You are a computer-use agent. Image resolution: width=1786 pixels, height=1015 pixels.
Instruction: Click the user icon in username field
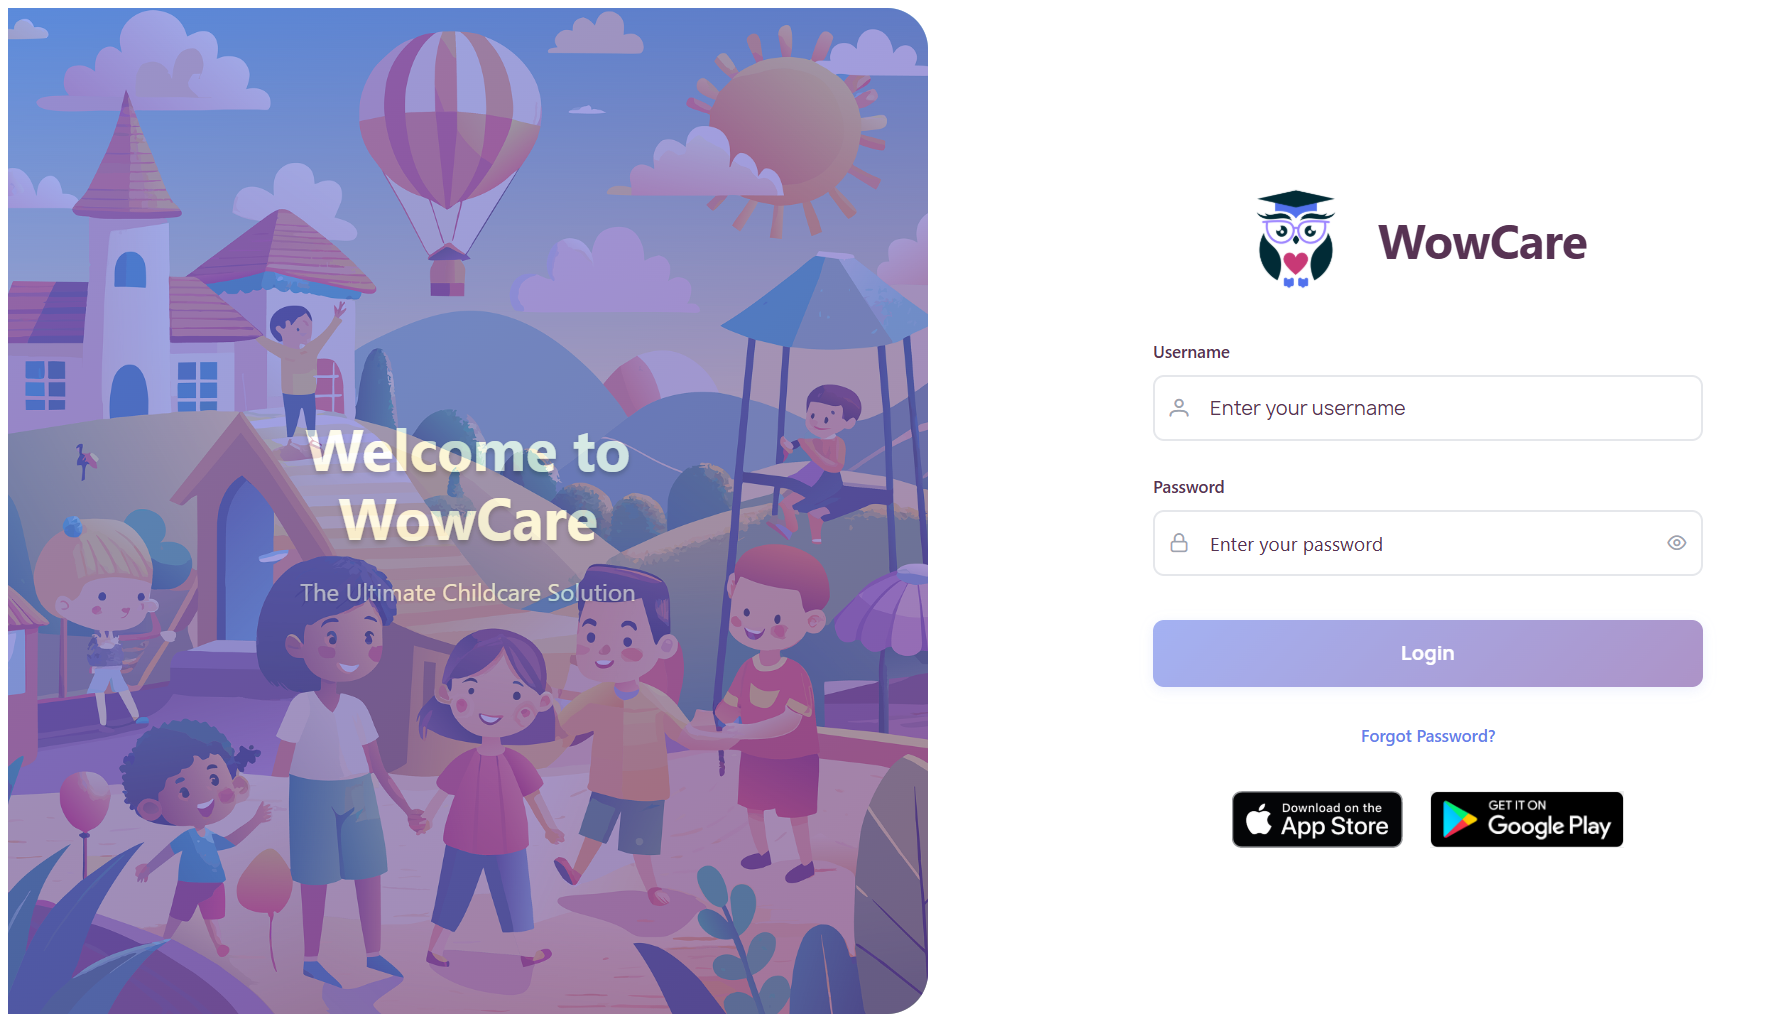click(x=1179, y=408)
